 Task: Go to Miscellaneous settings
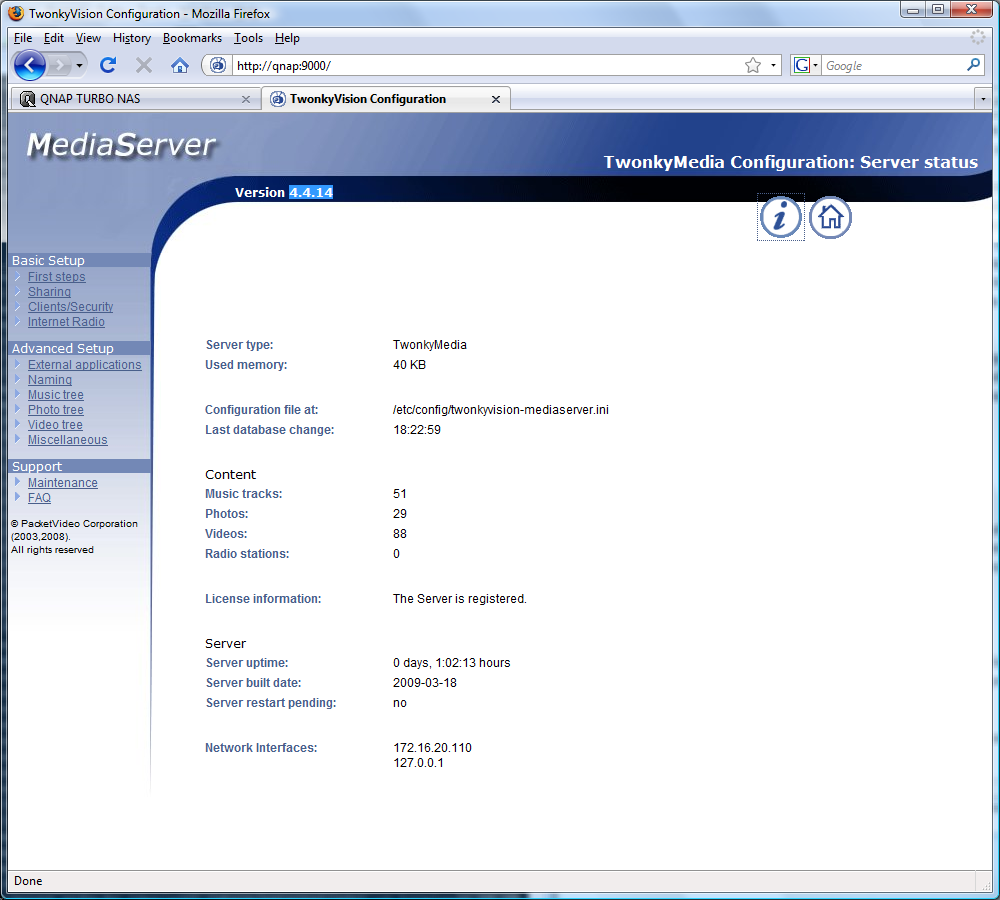68,440
